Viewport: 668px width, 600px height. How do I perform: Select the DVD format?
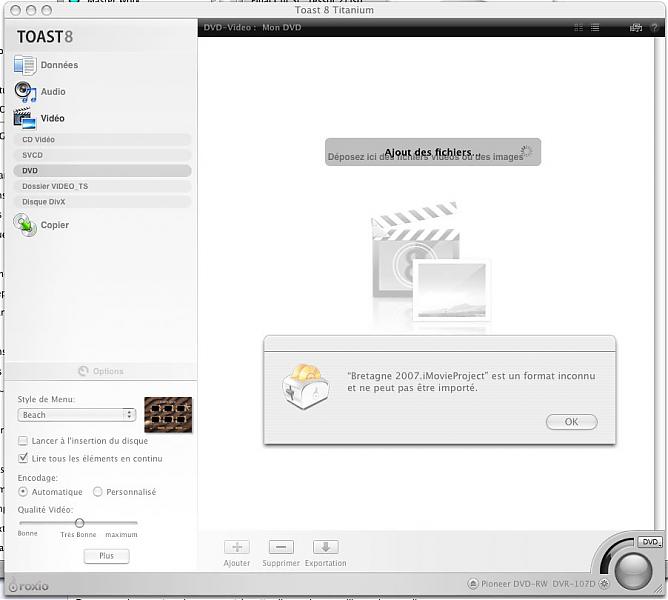coord(102,170)
